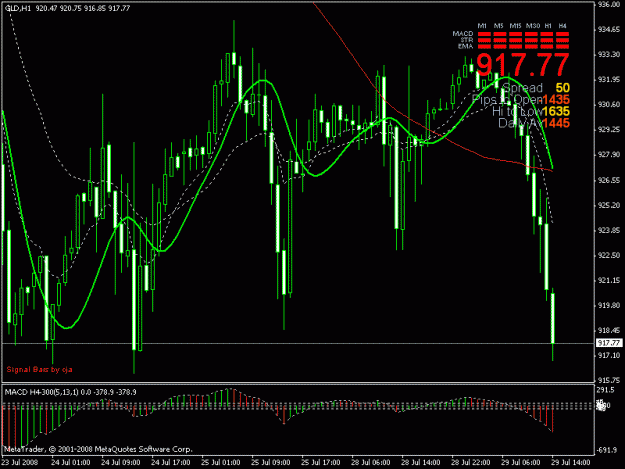Click the -691.9 MACD scale label
This screenshot has width=625, height=469.
click(x=606, y=450)
